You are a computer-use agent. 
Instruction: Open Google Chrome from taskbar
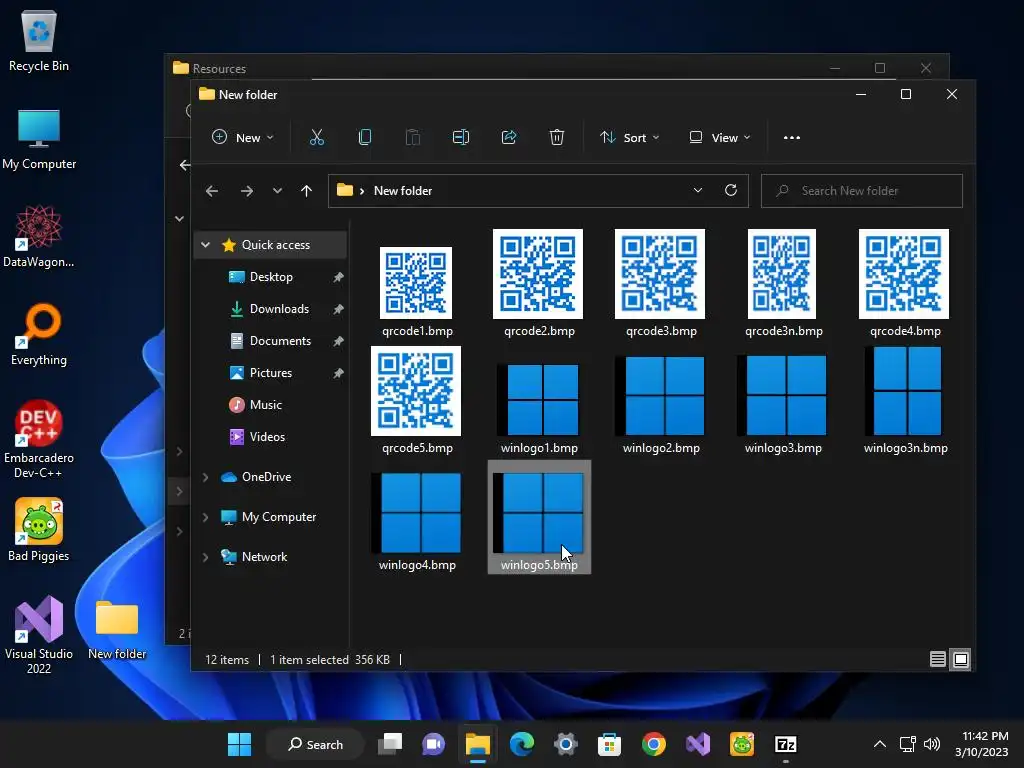[654, 744]
